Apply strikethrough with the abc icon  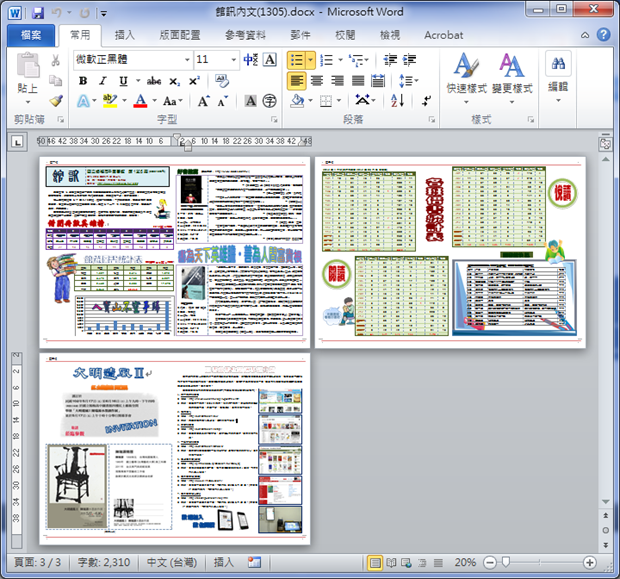tap(154, 81)
